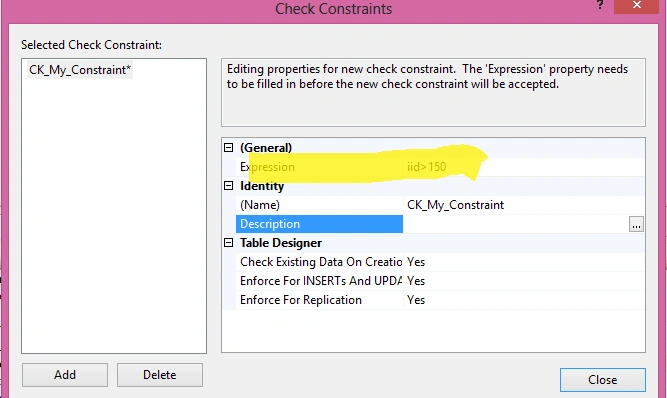Click the Close button

point(603,380)
